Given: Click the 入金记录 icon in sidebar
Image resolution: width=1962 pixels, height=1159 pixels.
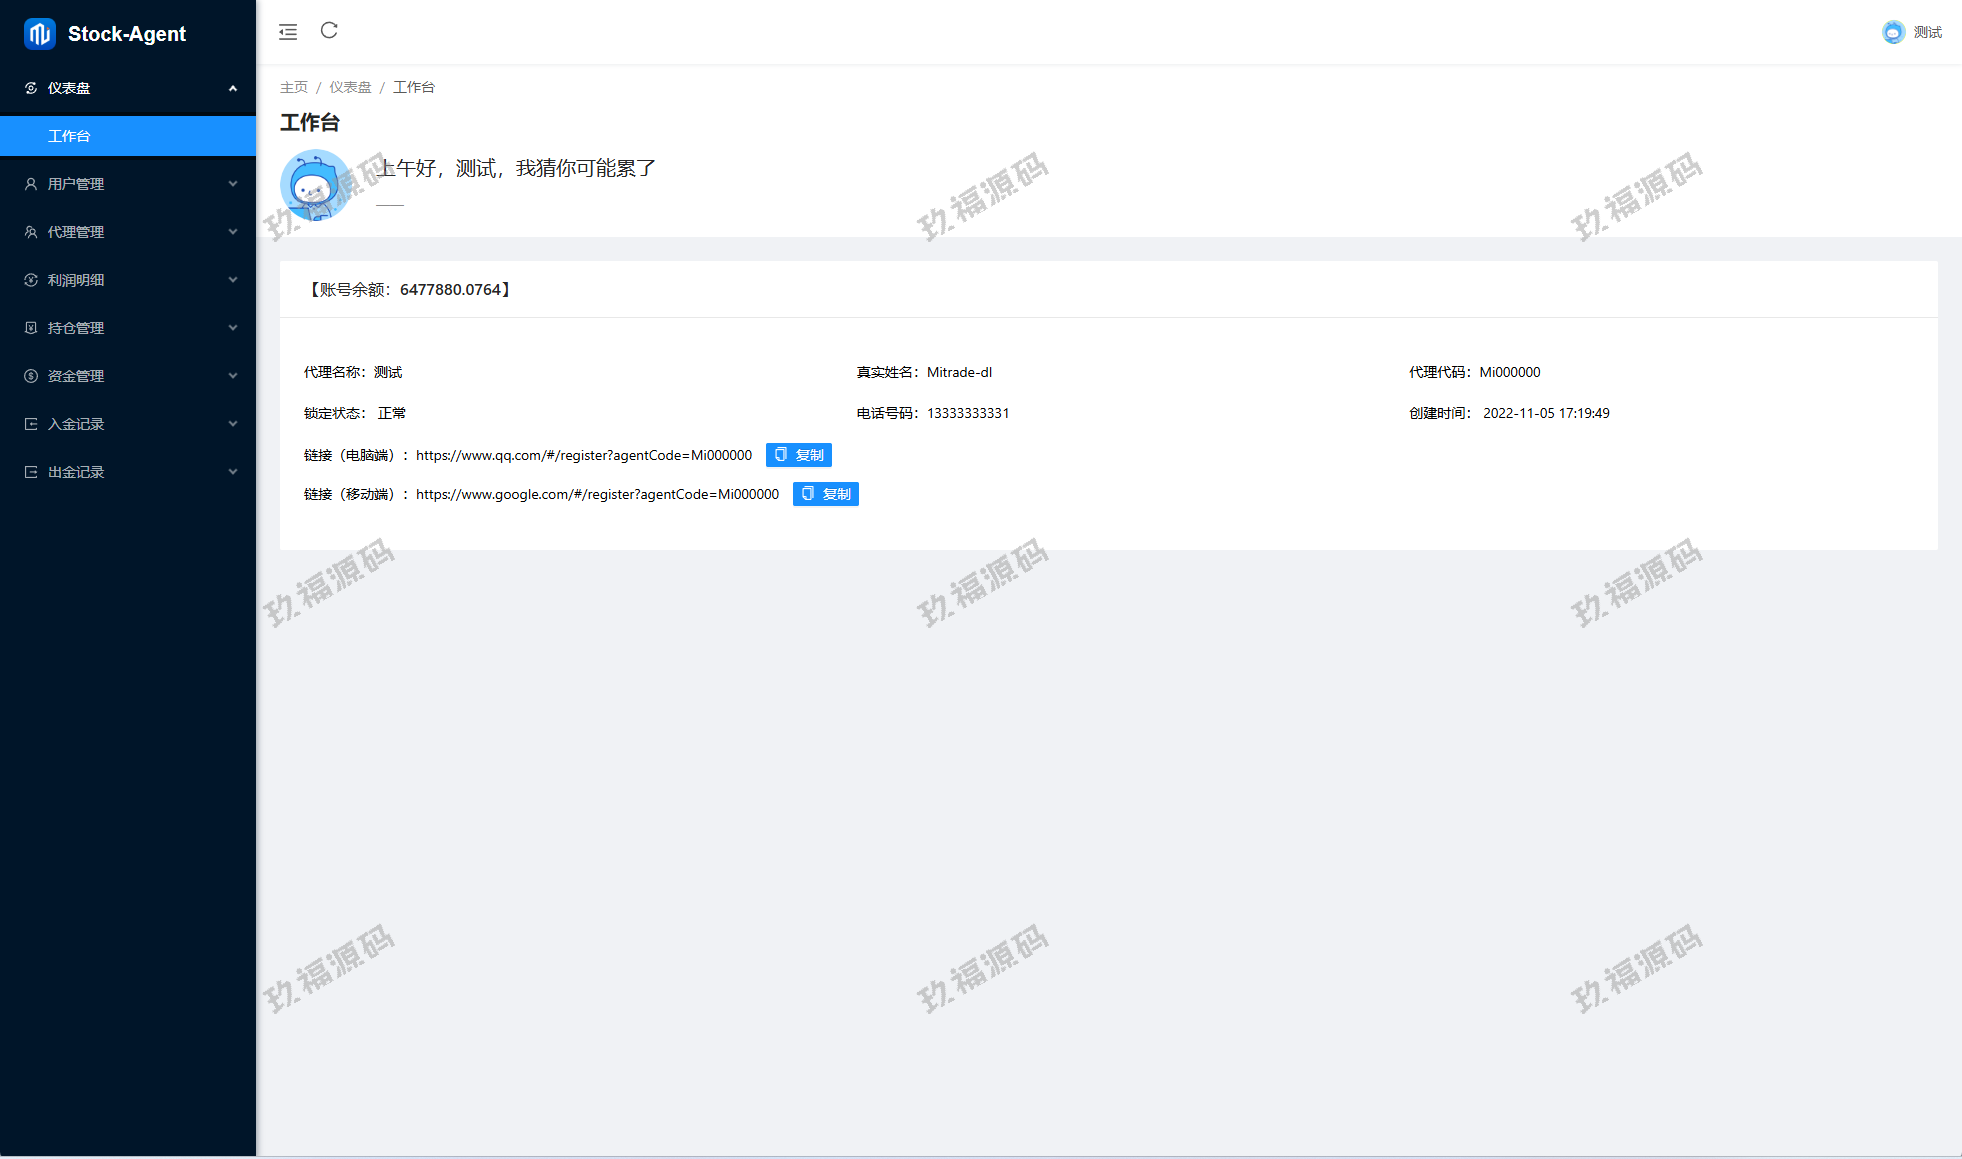Looking at the screenshot, I should coord(31,424).
